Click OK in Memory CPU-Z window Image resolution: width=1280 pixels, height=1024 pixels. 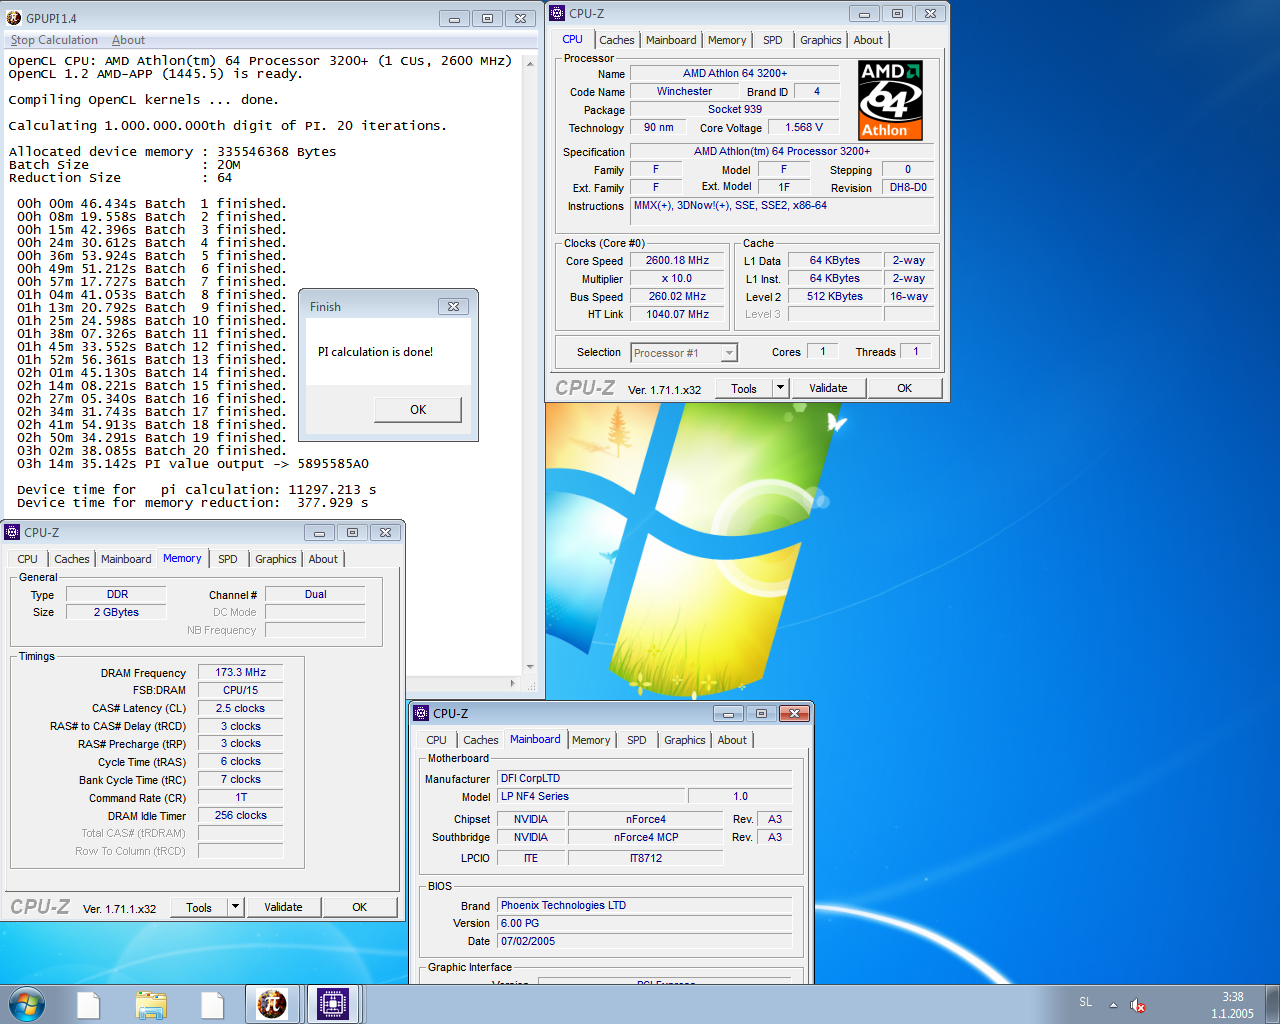[359, 907]
